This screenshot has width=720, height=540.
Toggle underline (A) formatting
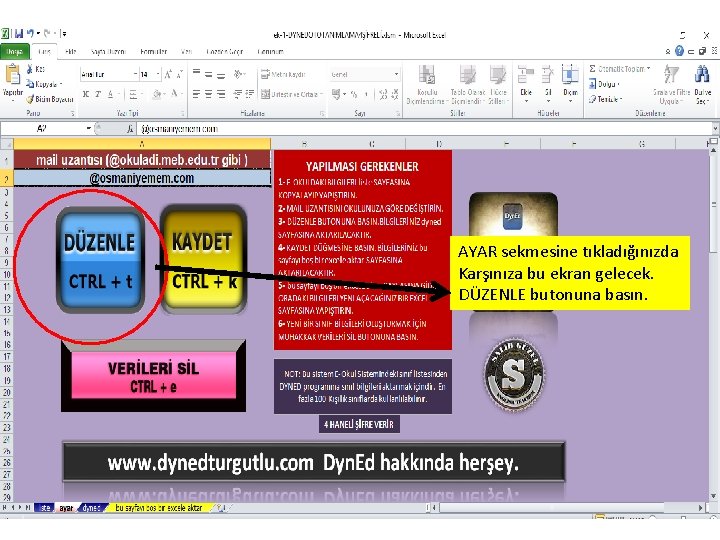coord(110,94)
